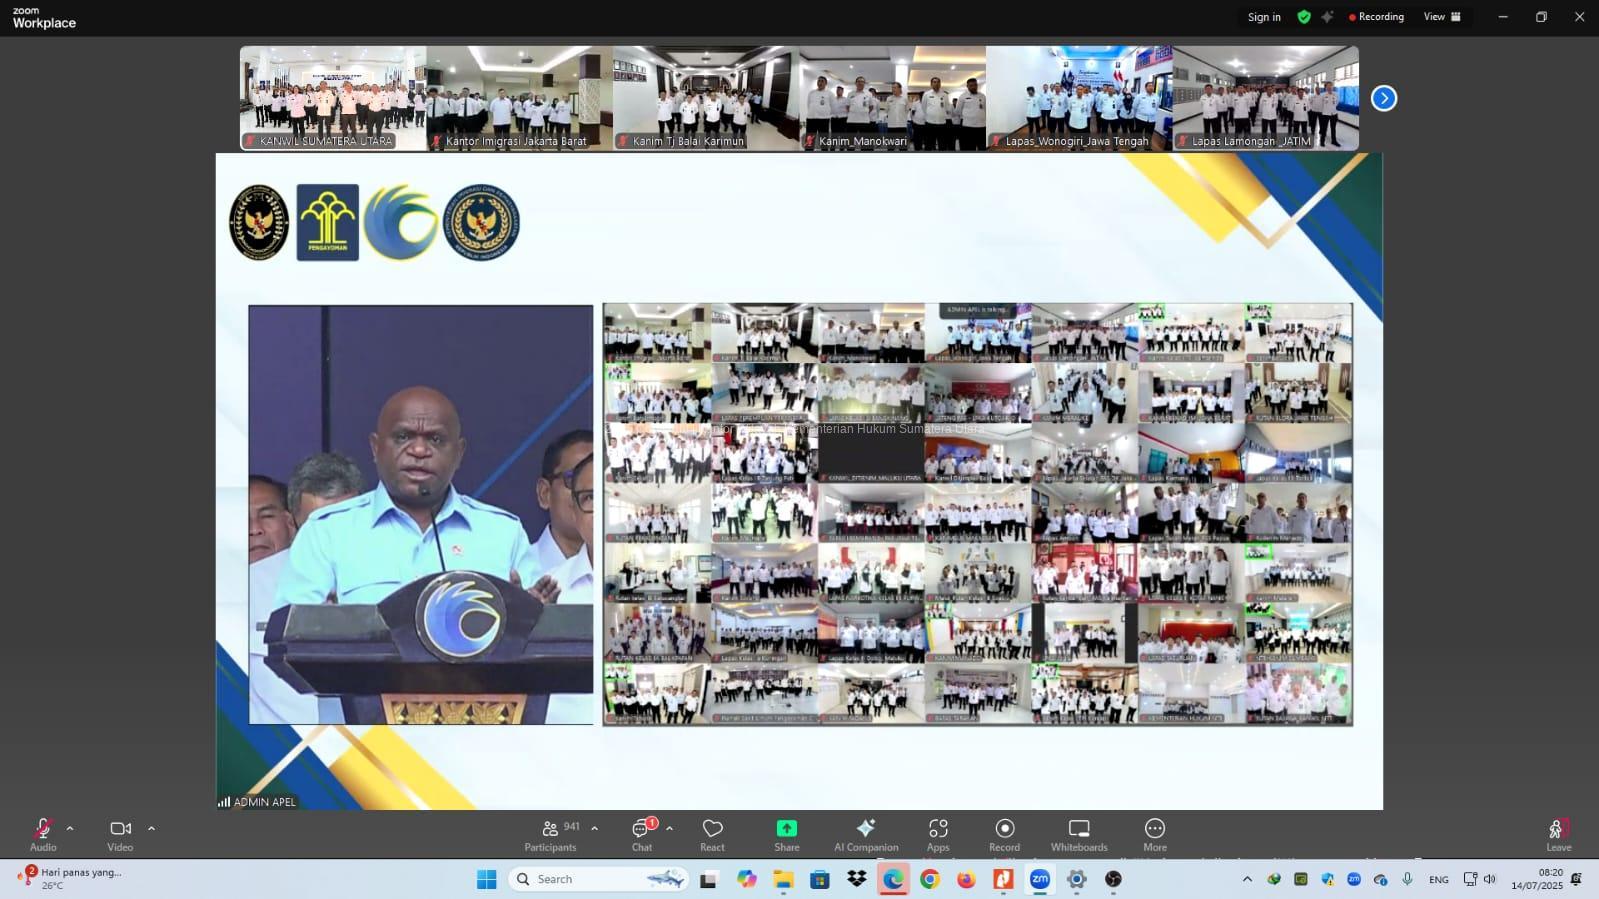Screen dimensions: 1599x899
Task: Expand audio settings arrow next to Audio
Action: click(70, 828)
